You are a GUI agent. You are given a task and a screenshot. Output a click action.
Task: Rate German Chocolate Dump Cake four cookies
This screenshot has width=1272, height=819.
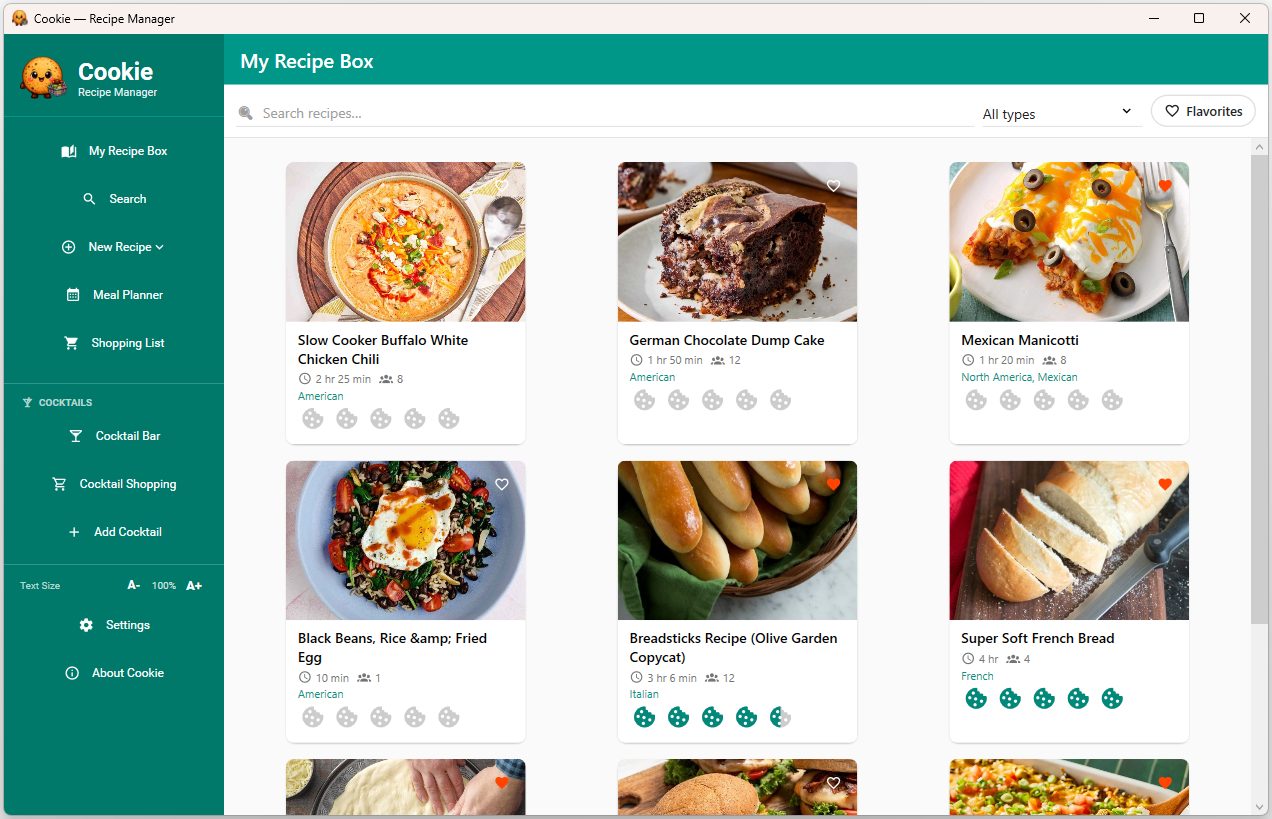[747, 400]
